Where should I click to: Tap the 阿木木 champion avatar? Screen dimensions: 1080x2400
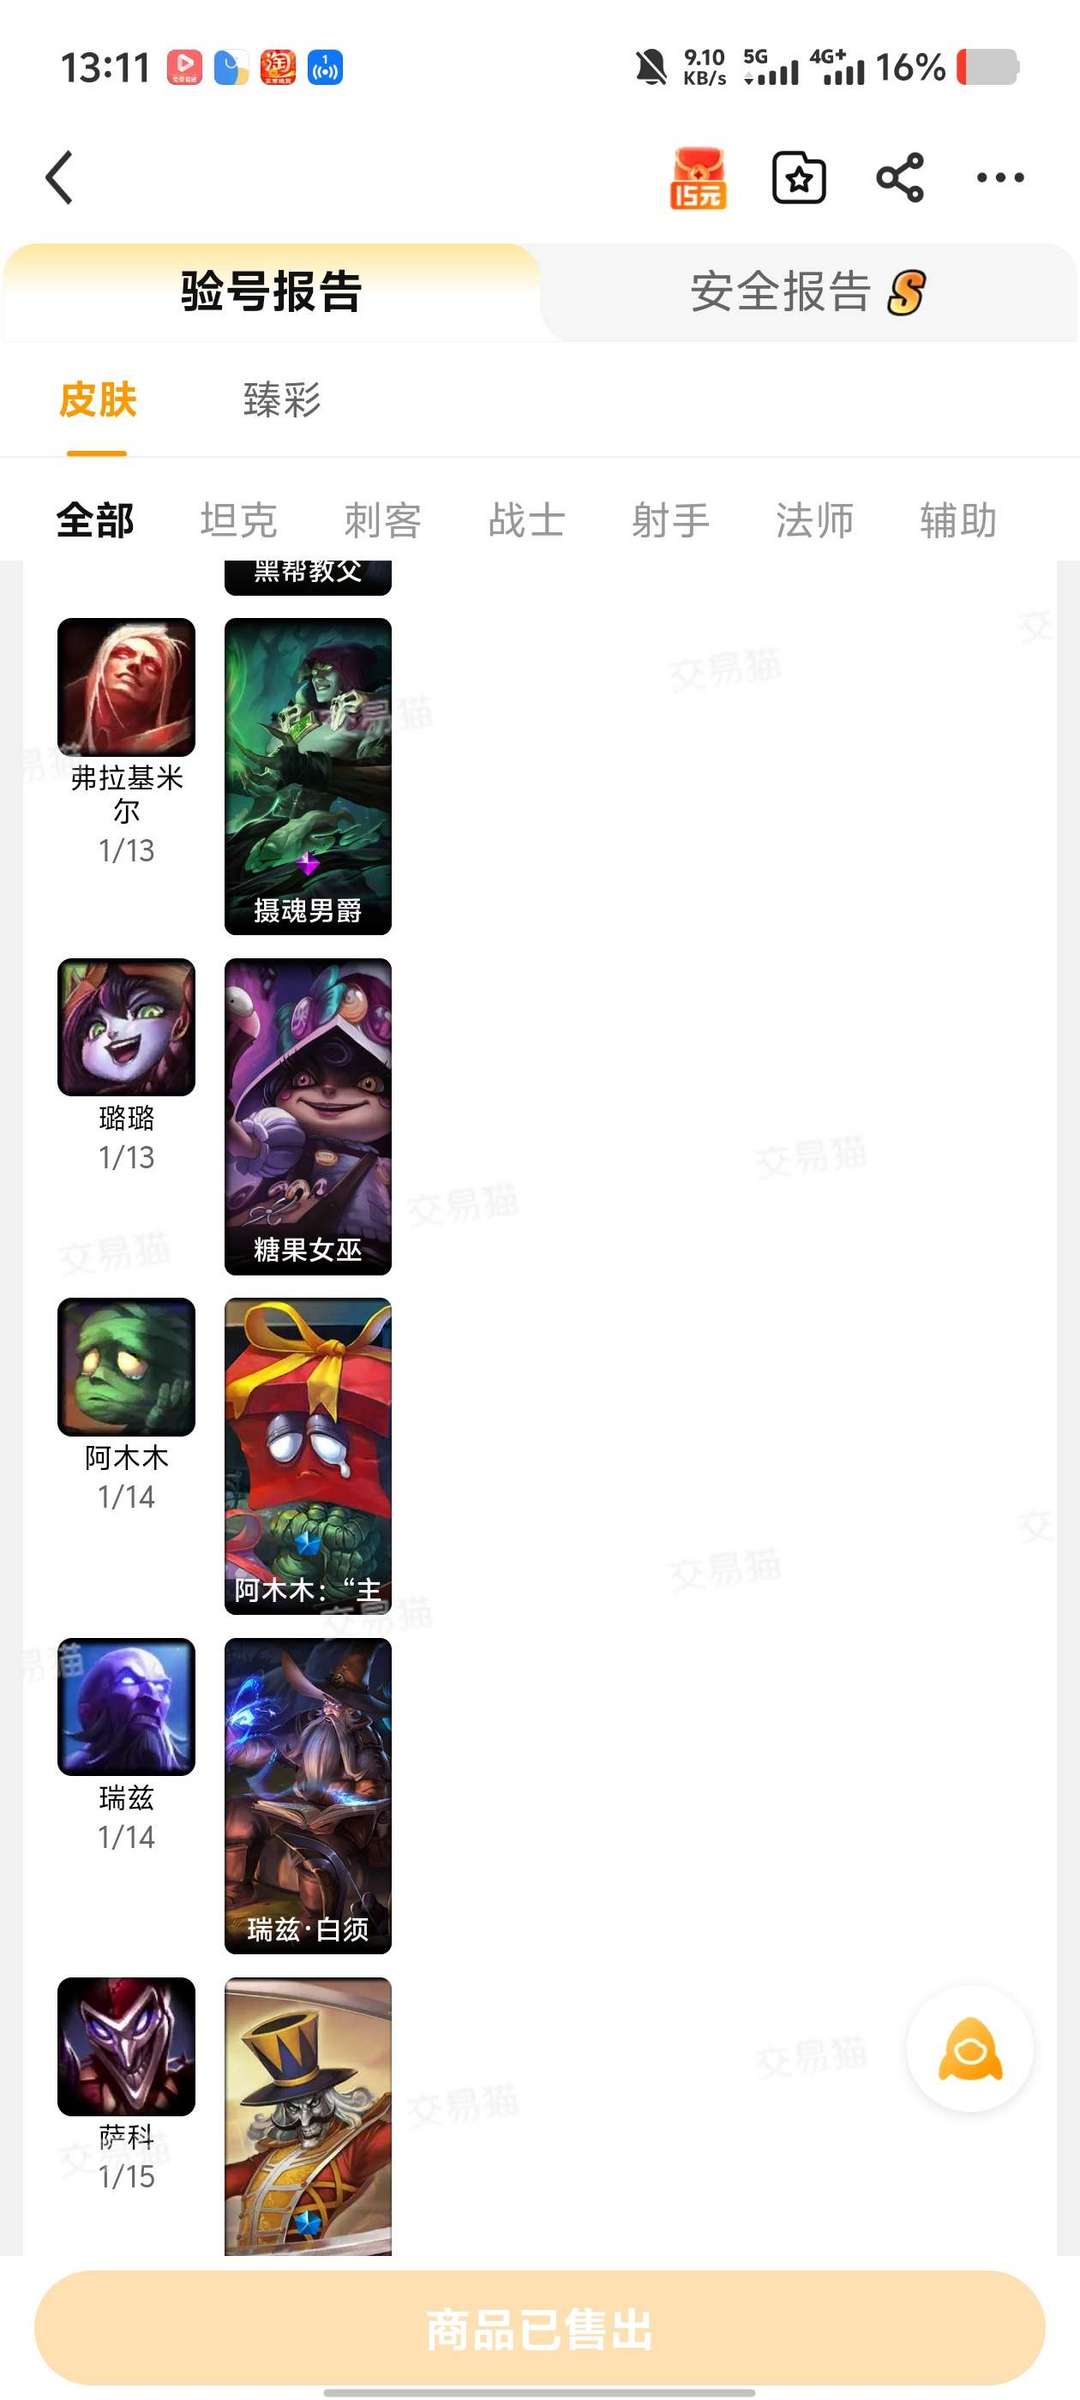coord(126,1366)
